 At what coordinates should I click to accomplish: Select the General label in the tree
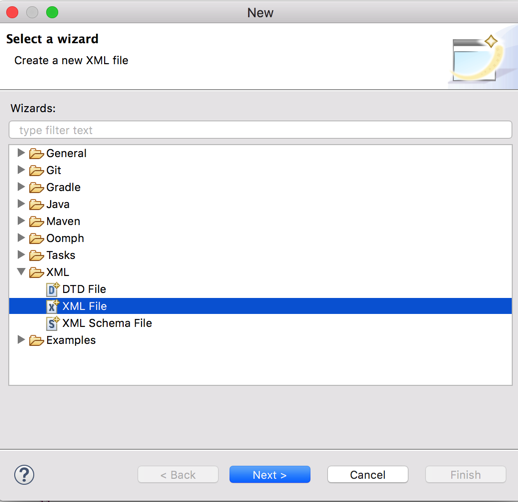(66, 153)
